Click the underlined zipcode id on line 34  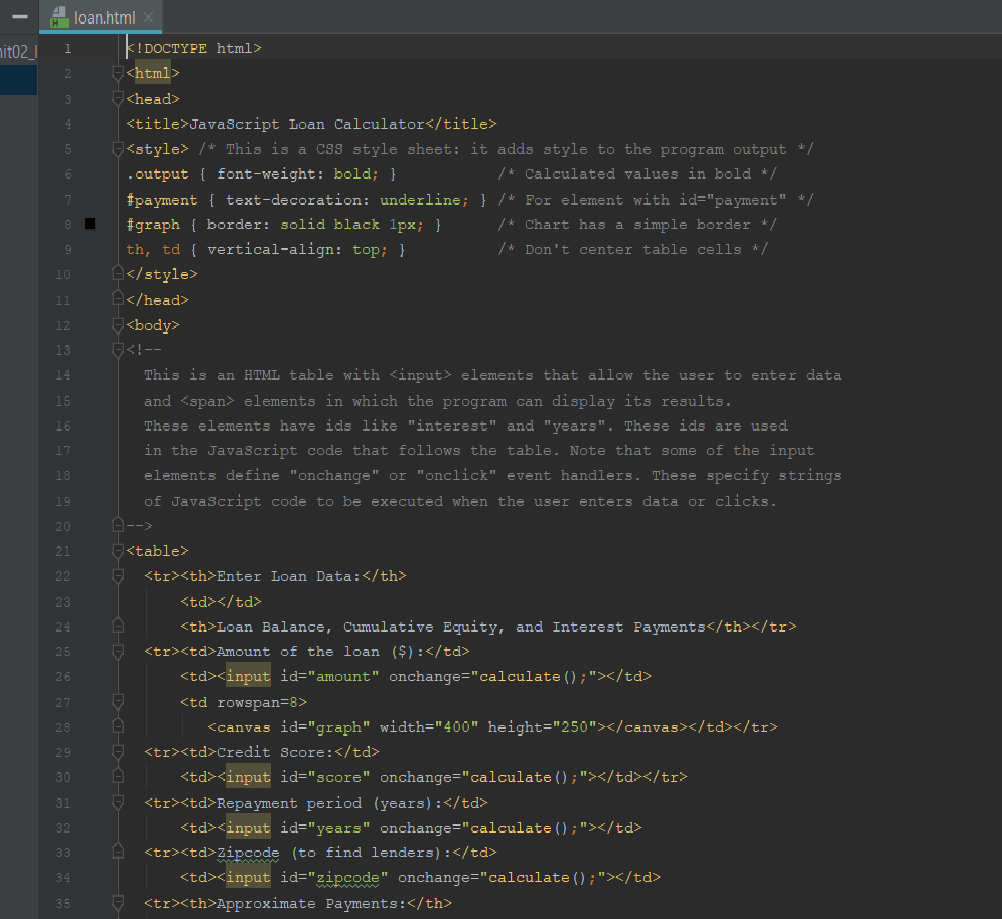point(349,877)
